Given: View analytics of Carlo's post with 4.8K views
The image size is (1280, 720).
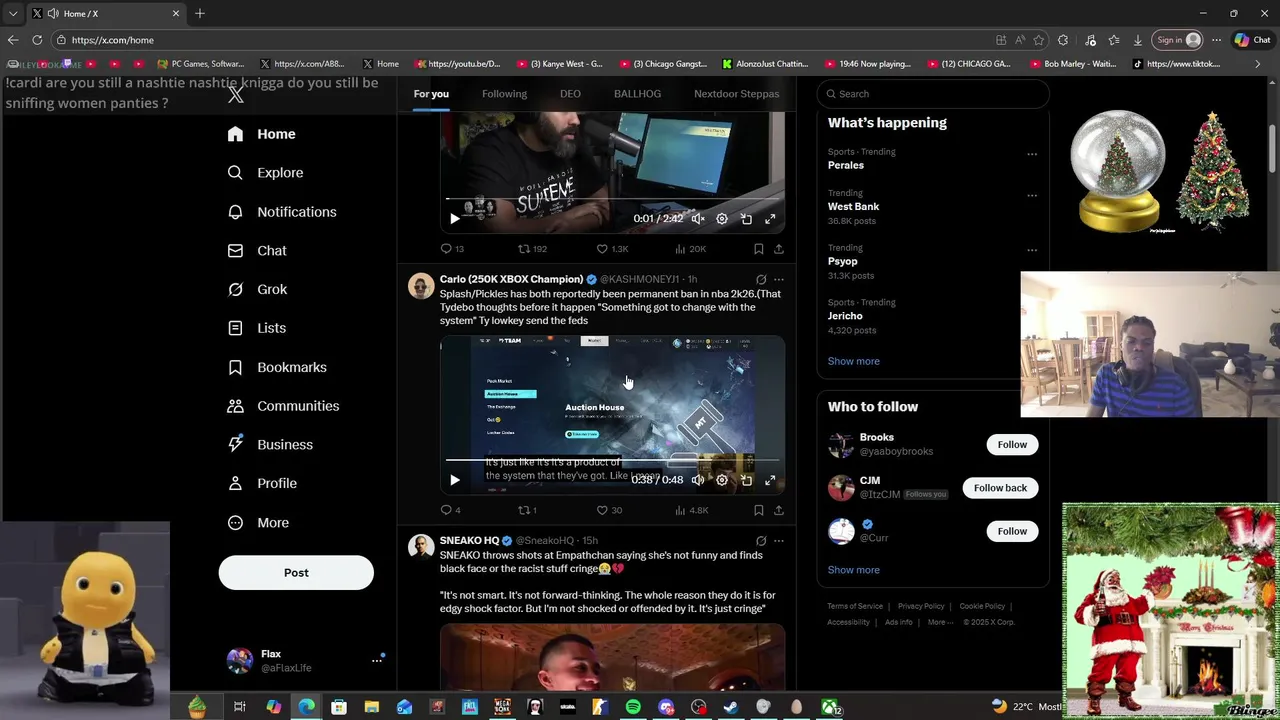Looking at the screenshot, I should coord(691,510).
